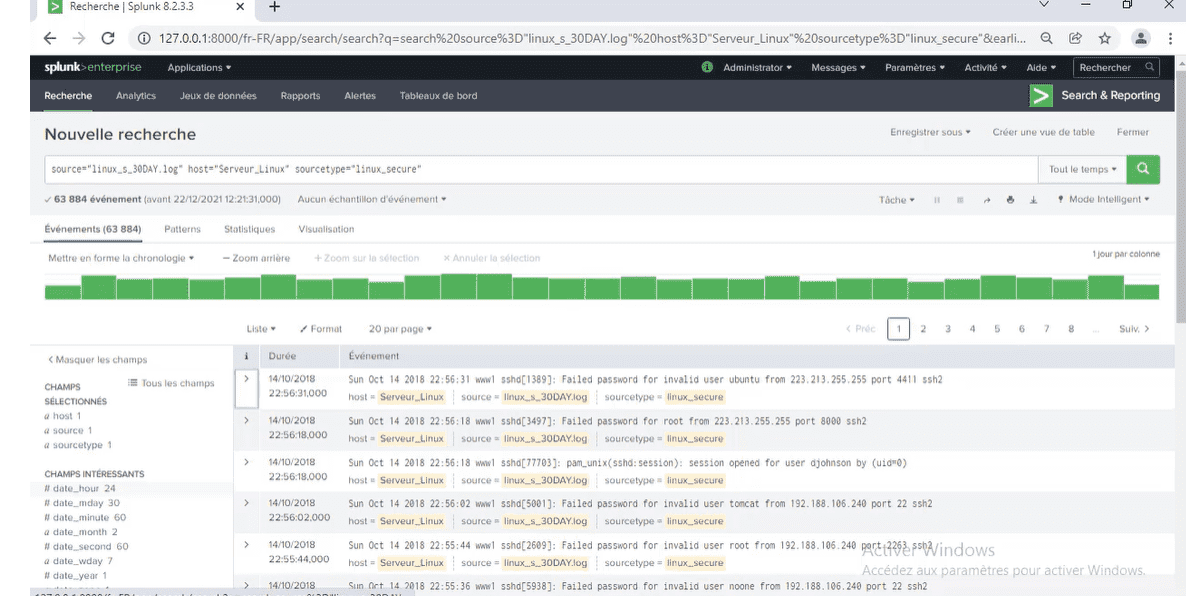Click Zoom arrière on the timeline
Viewport: 1186px width, 596px height.
pos(256,258)
